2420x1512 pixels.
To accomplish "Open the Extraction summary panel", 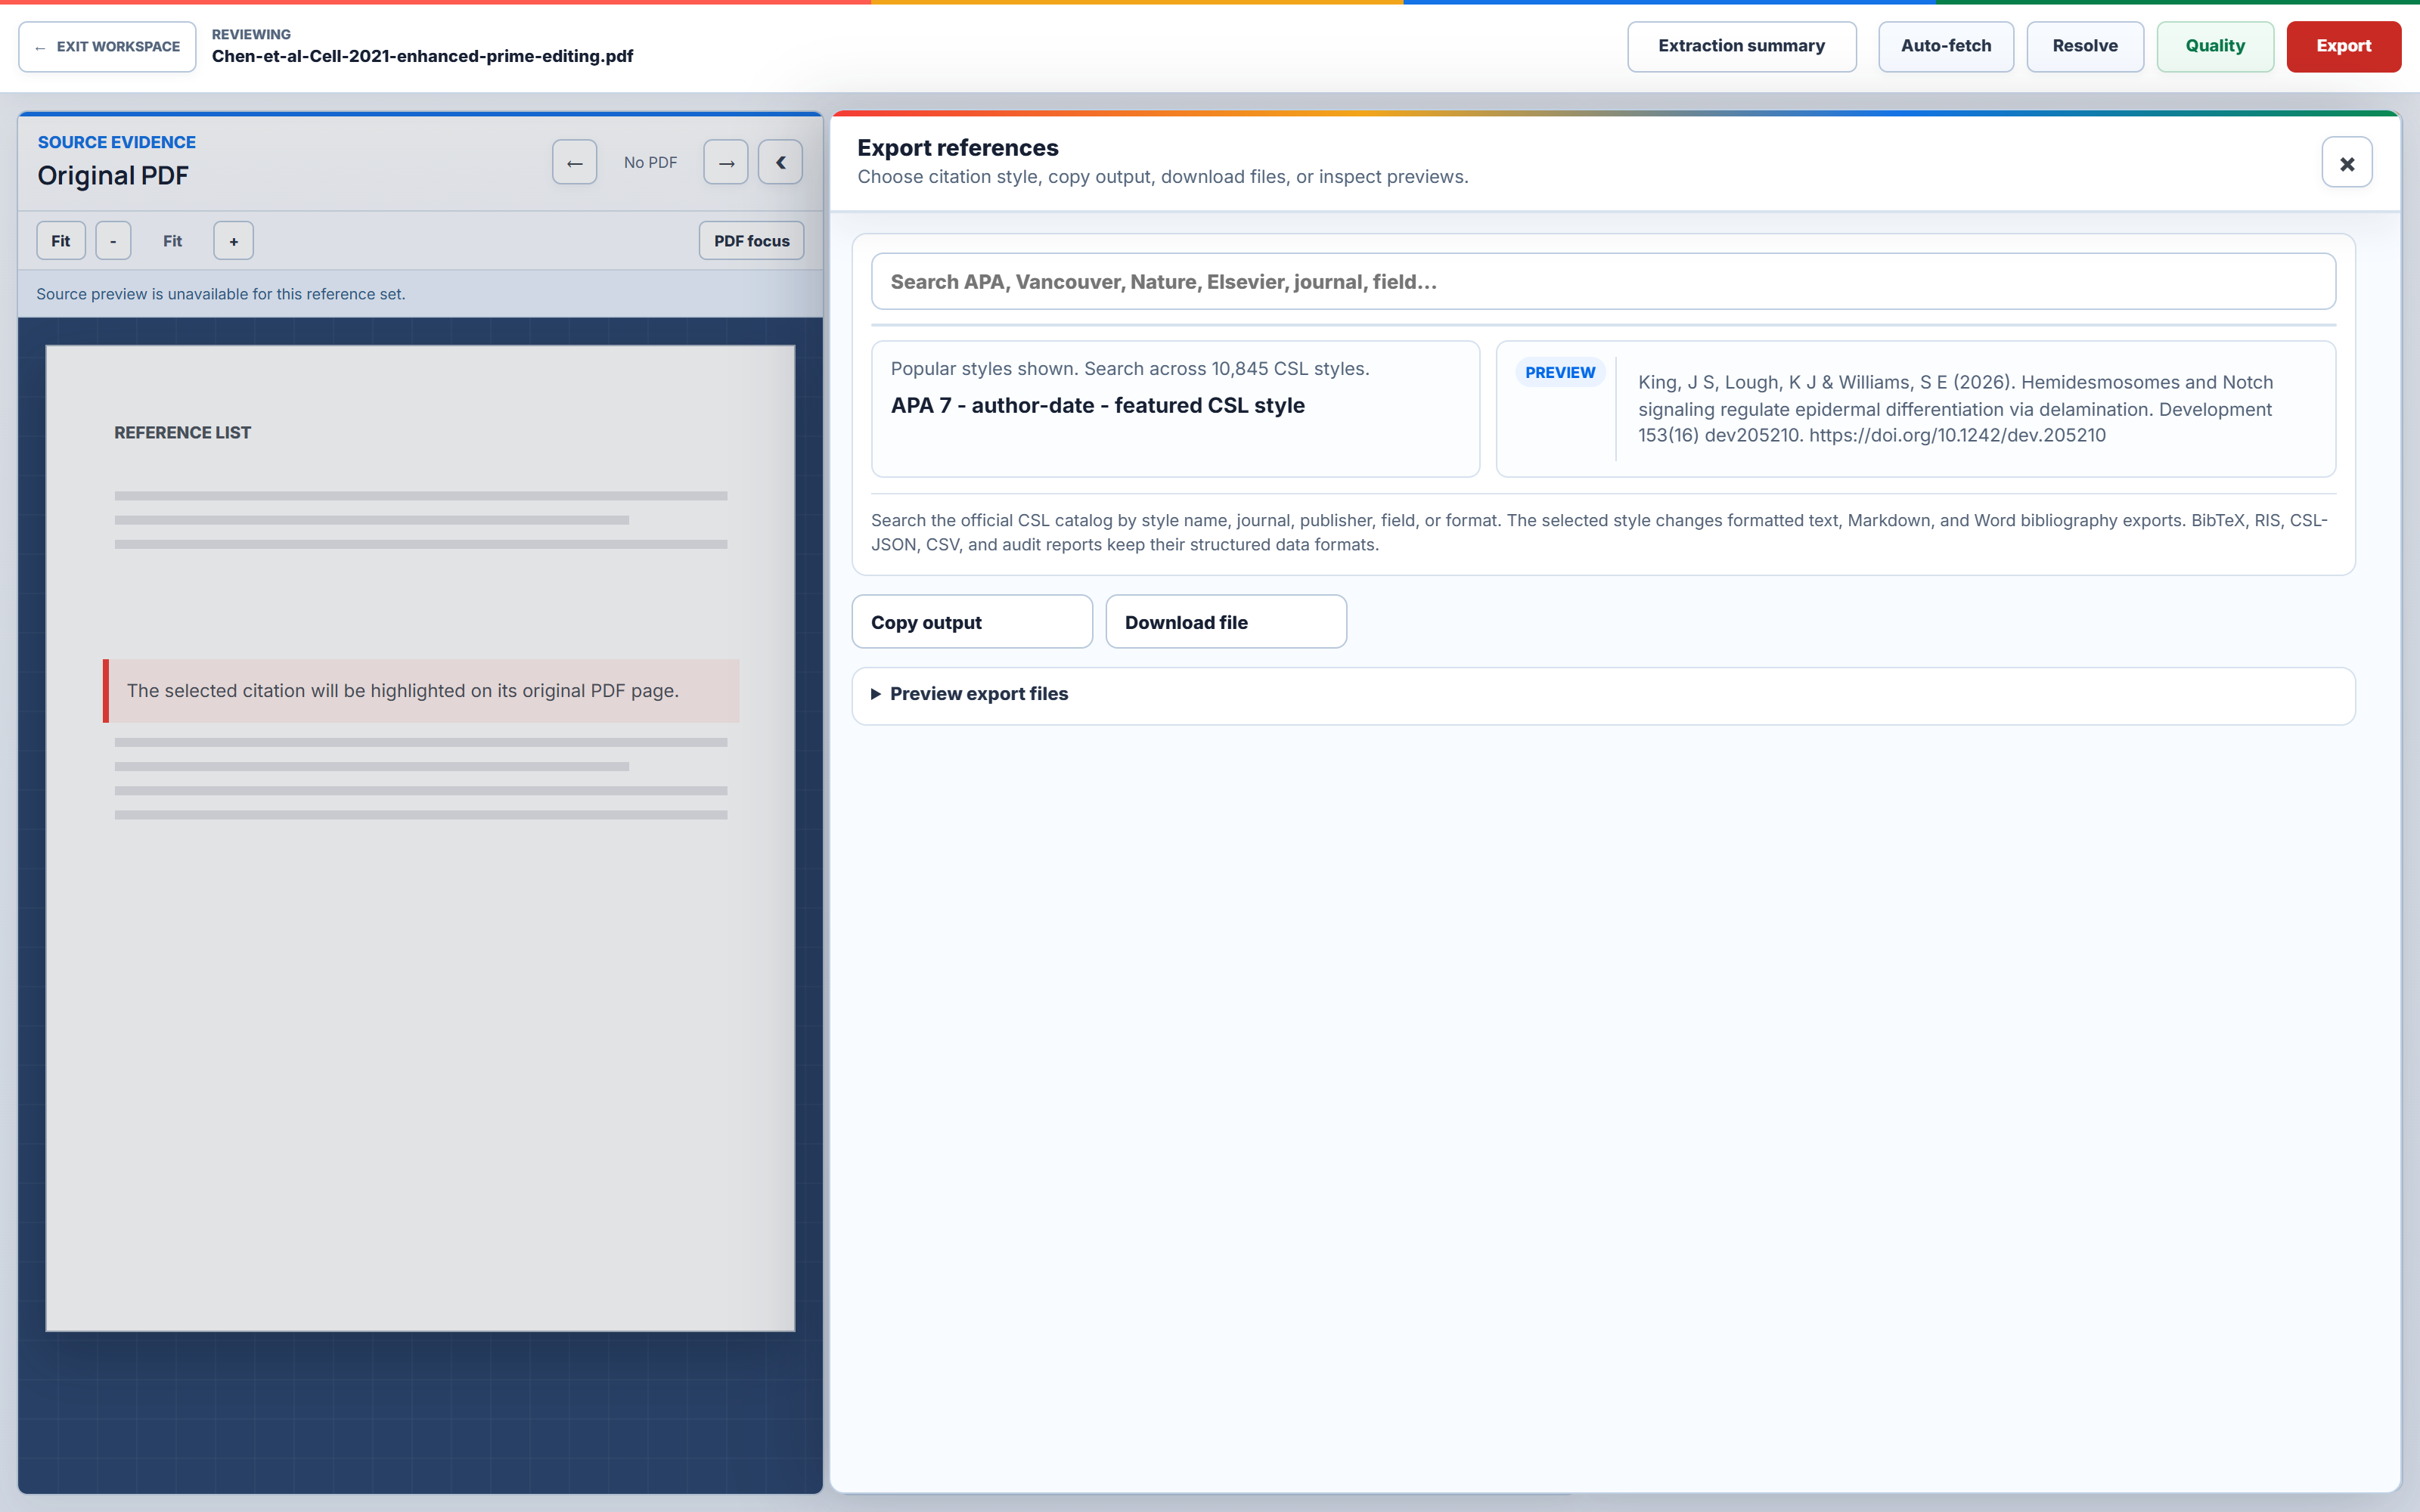I will (x=1741, y=47).
